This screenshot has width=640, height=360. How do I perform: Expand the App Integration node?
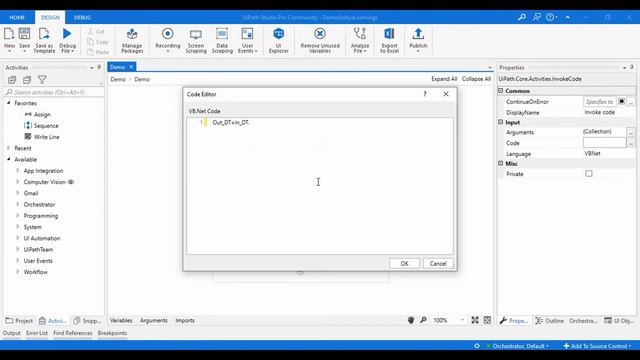pyautogui.click(x=18, y=171)
